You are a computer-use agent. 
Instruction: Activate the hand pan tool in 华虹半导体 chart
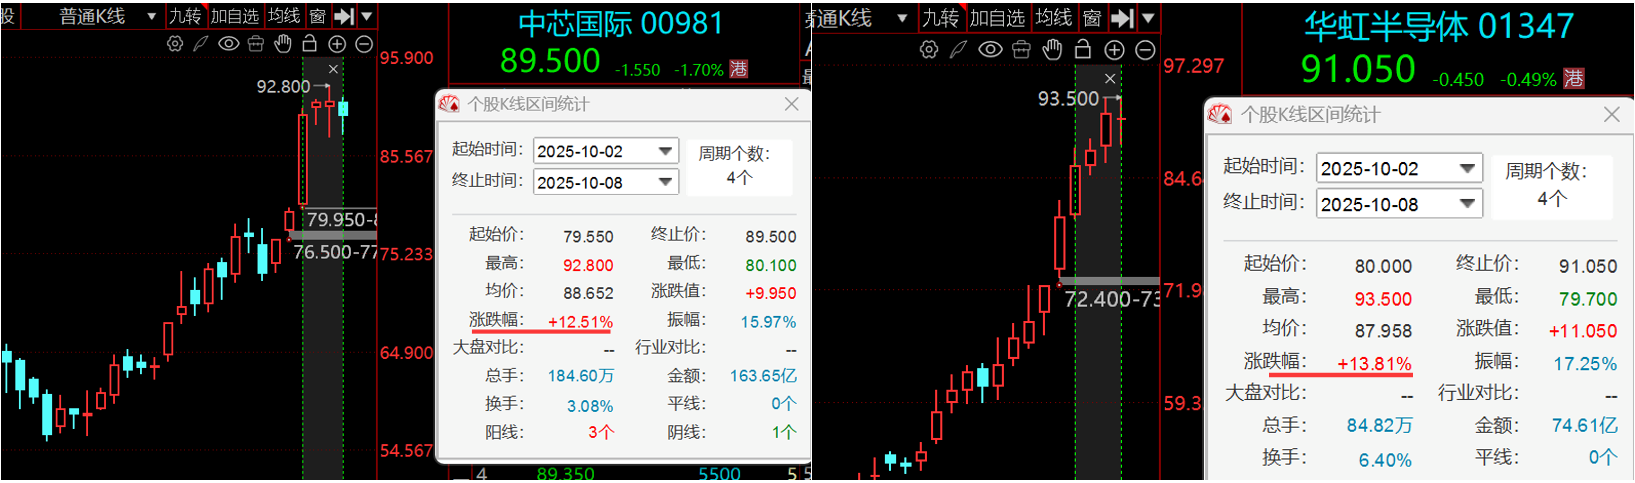point(1052,50)
